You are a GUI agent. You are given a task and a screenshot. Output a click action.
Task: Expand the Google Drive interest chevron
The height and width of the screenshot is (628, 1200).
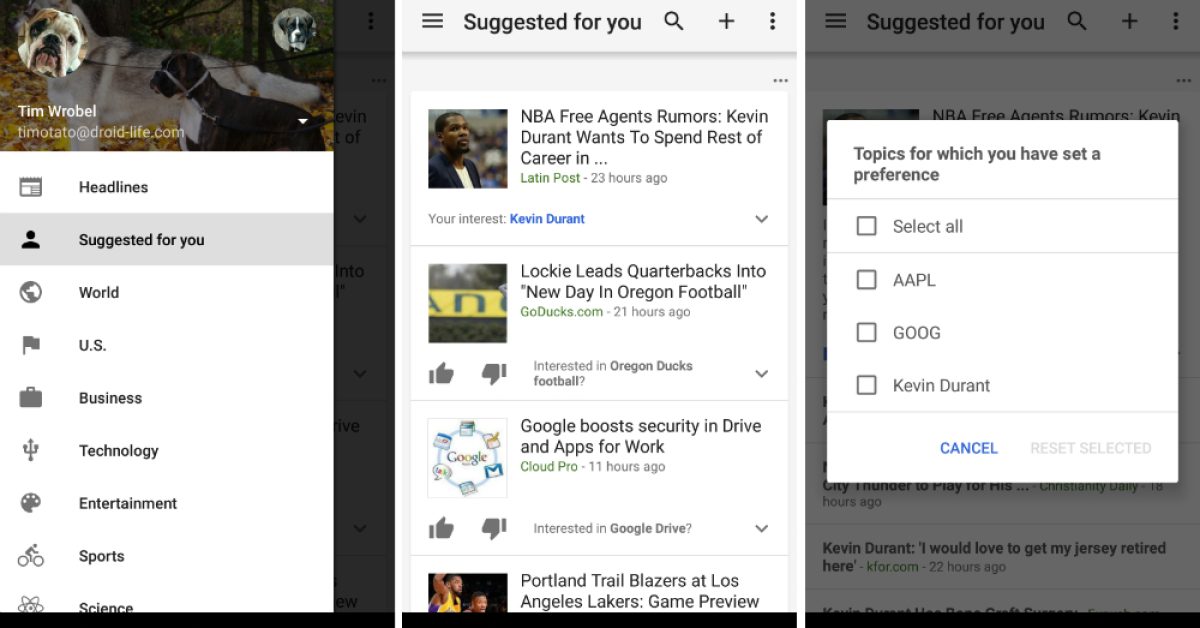(762, 528)
